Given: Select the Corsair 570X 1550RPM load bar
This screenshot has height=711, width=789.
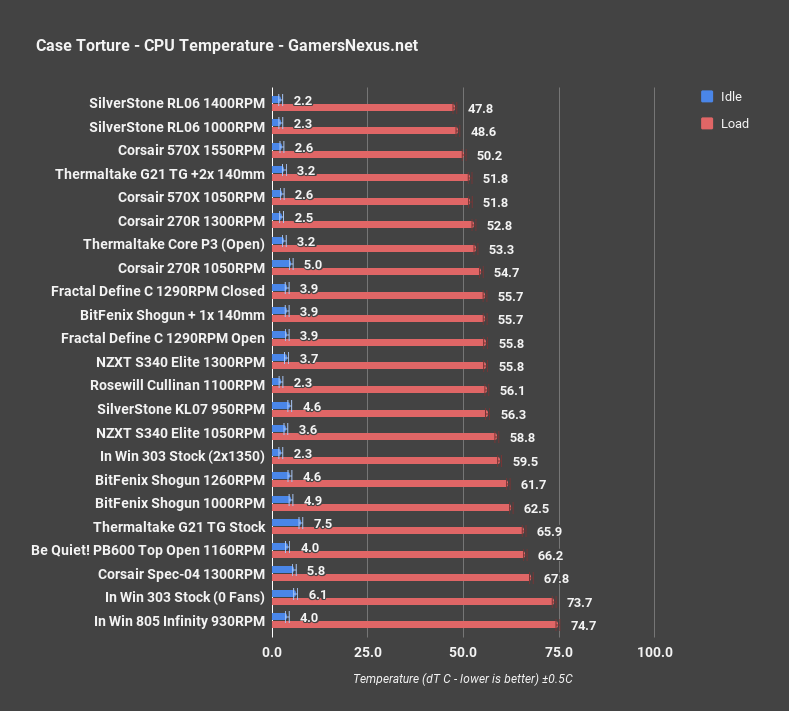Looking at the screenshot, I should pos(367,154).
